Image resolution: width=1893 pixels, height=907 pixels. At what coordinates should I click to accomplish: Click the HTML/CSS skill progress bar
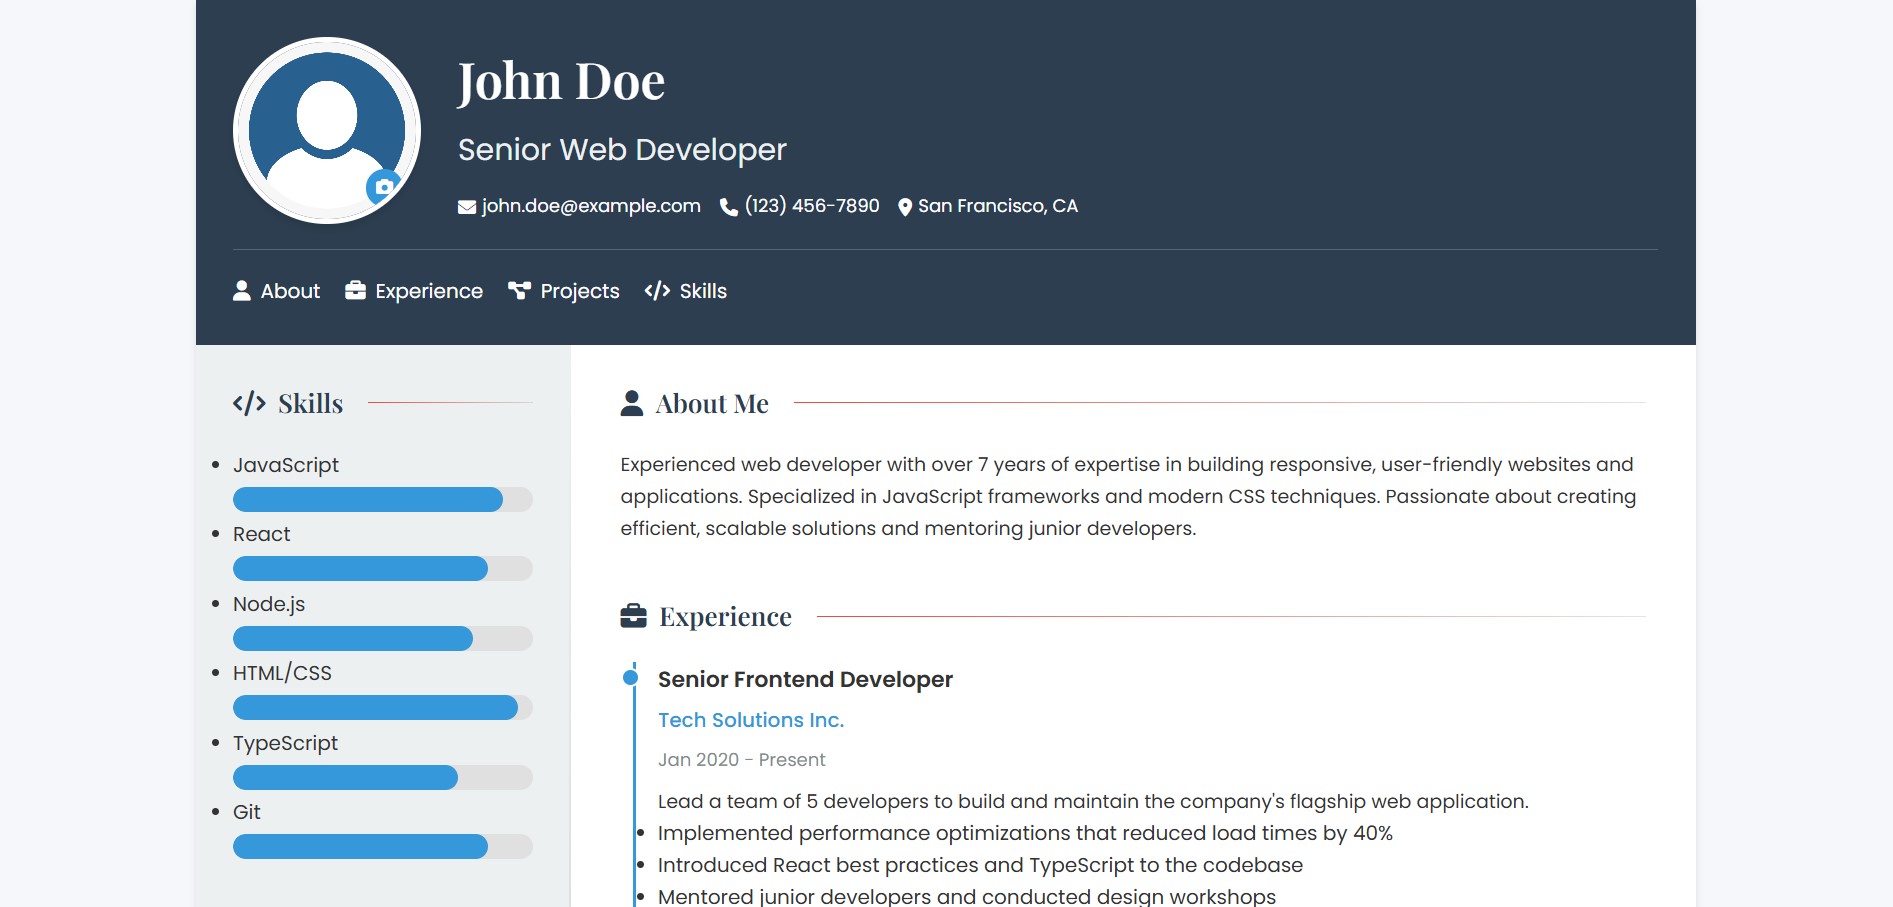(383, 708)
